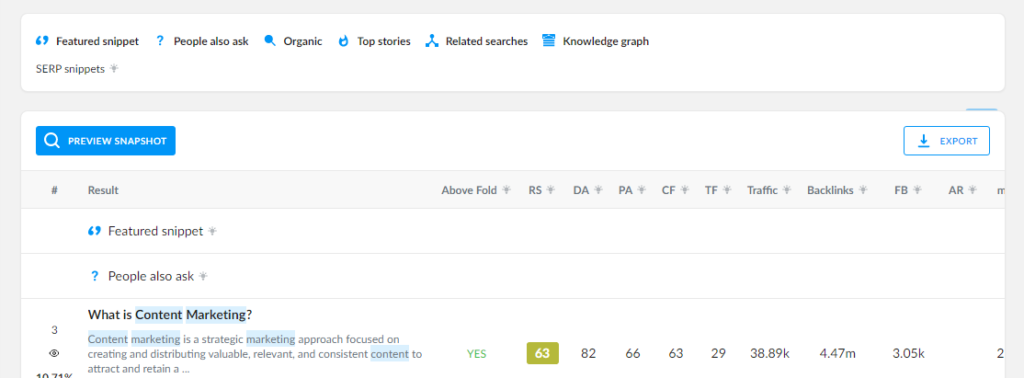Toggle the eye icon under result 3
Screen dimensions: 1024x378
point(54,353)
